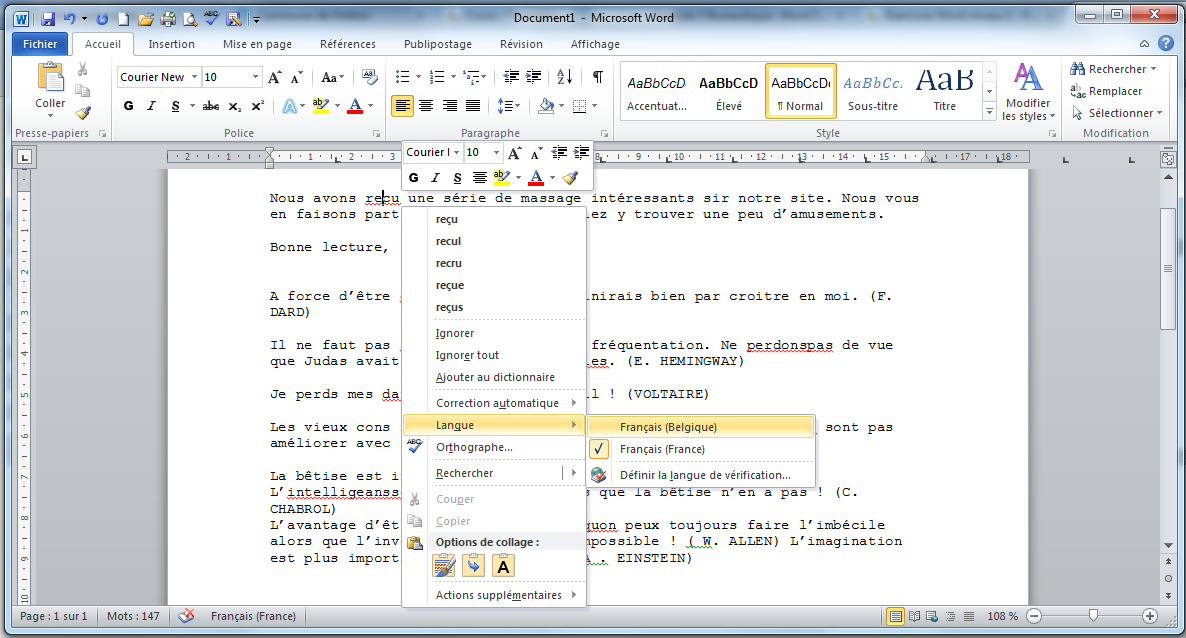
Task: Switch to the Insertion tab
Action: pos(171,44)
